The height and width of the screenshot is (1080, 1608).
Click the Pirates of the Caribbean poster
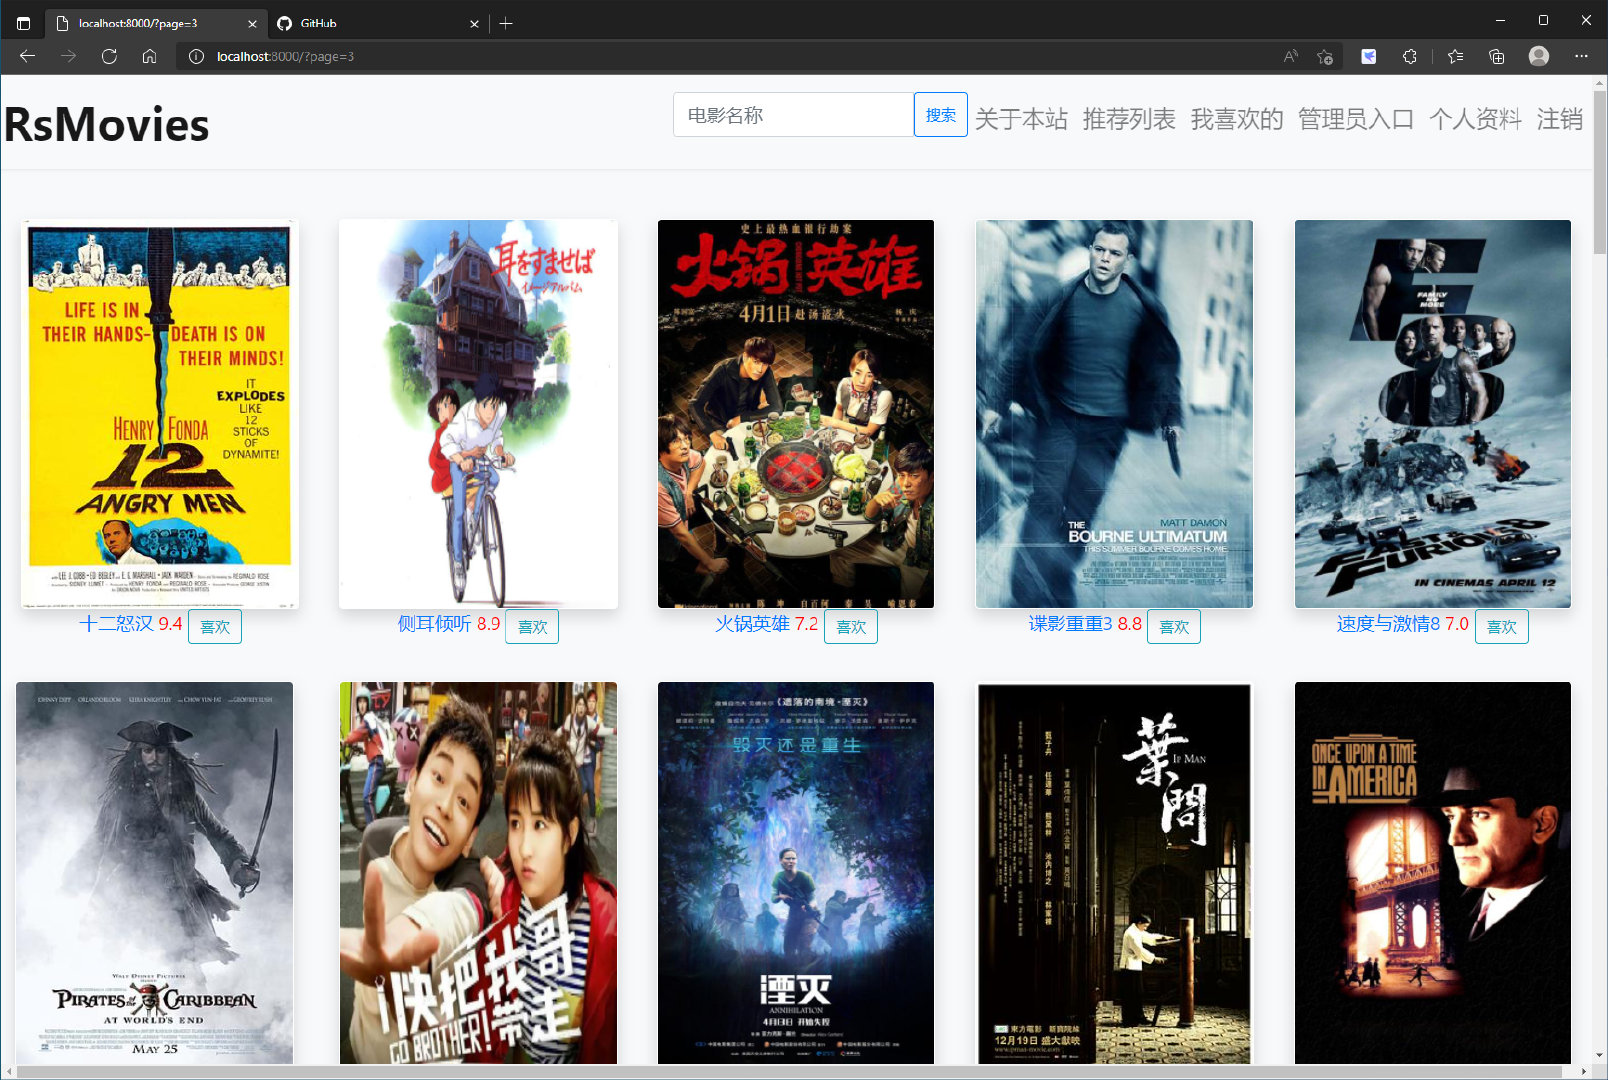coord(155,873)
